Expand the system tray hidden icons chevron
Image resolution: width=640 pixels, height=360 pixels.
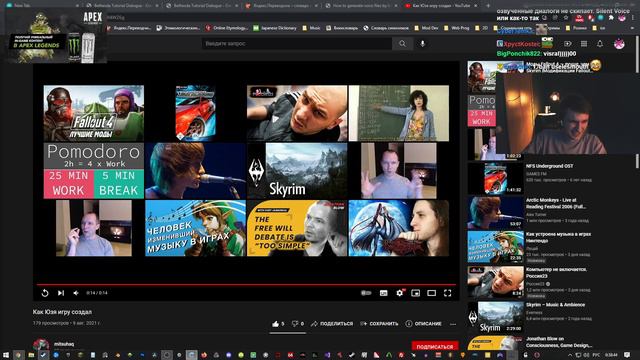coord(570,355)
